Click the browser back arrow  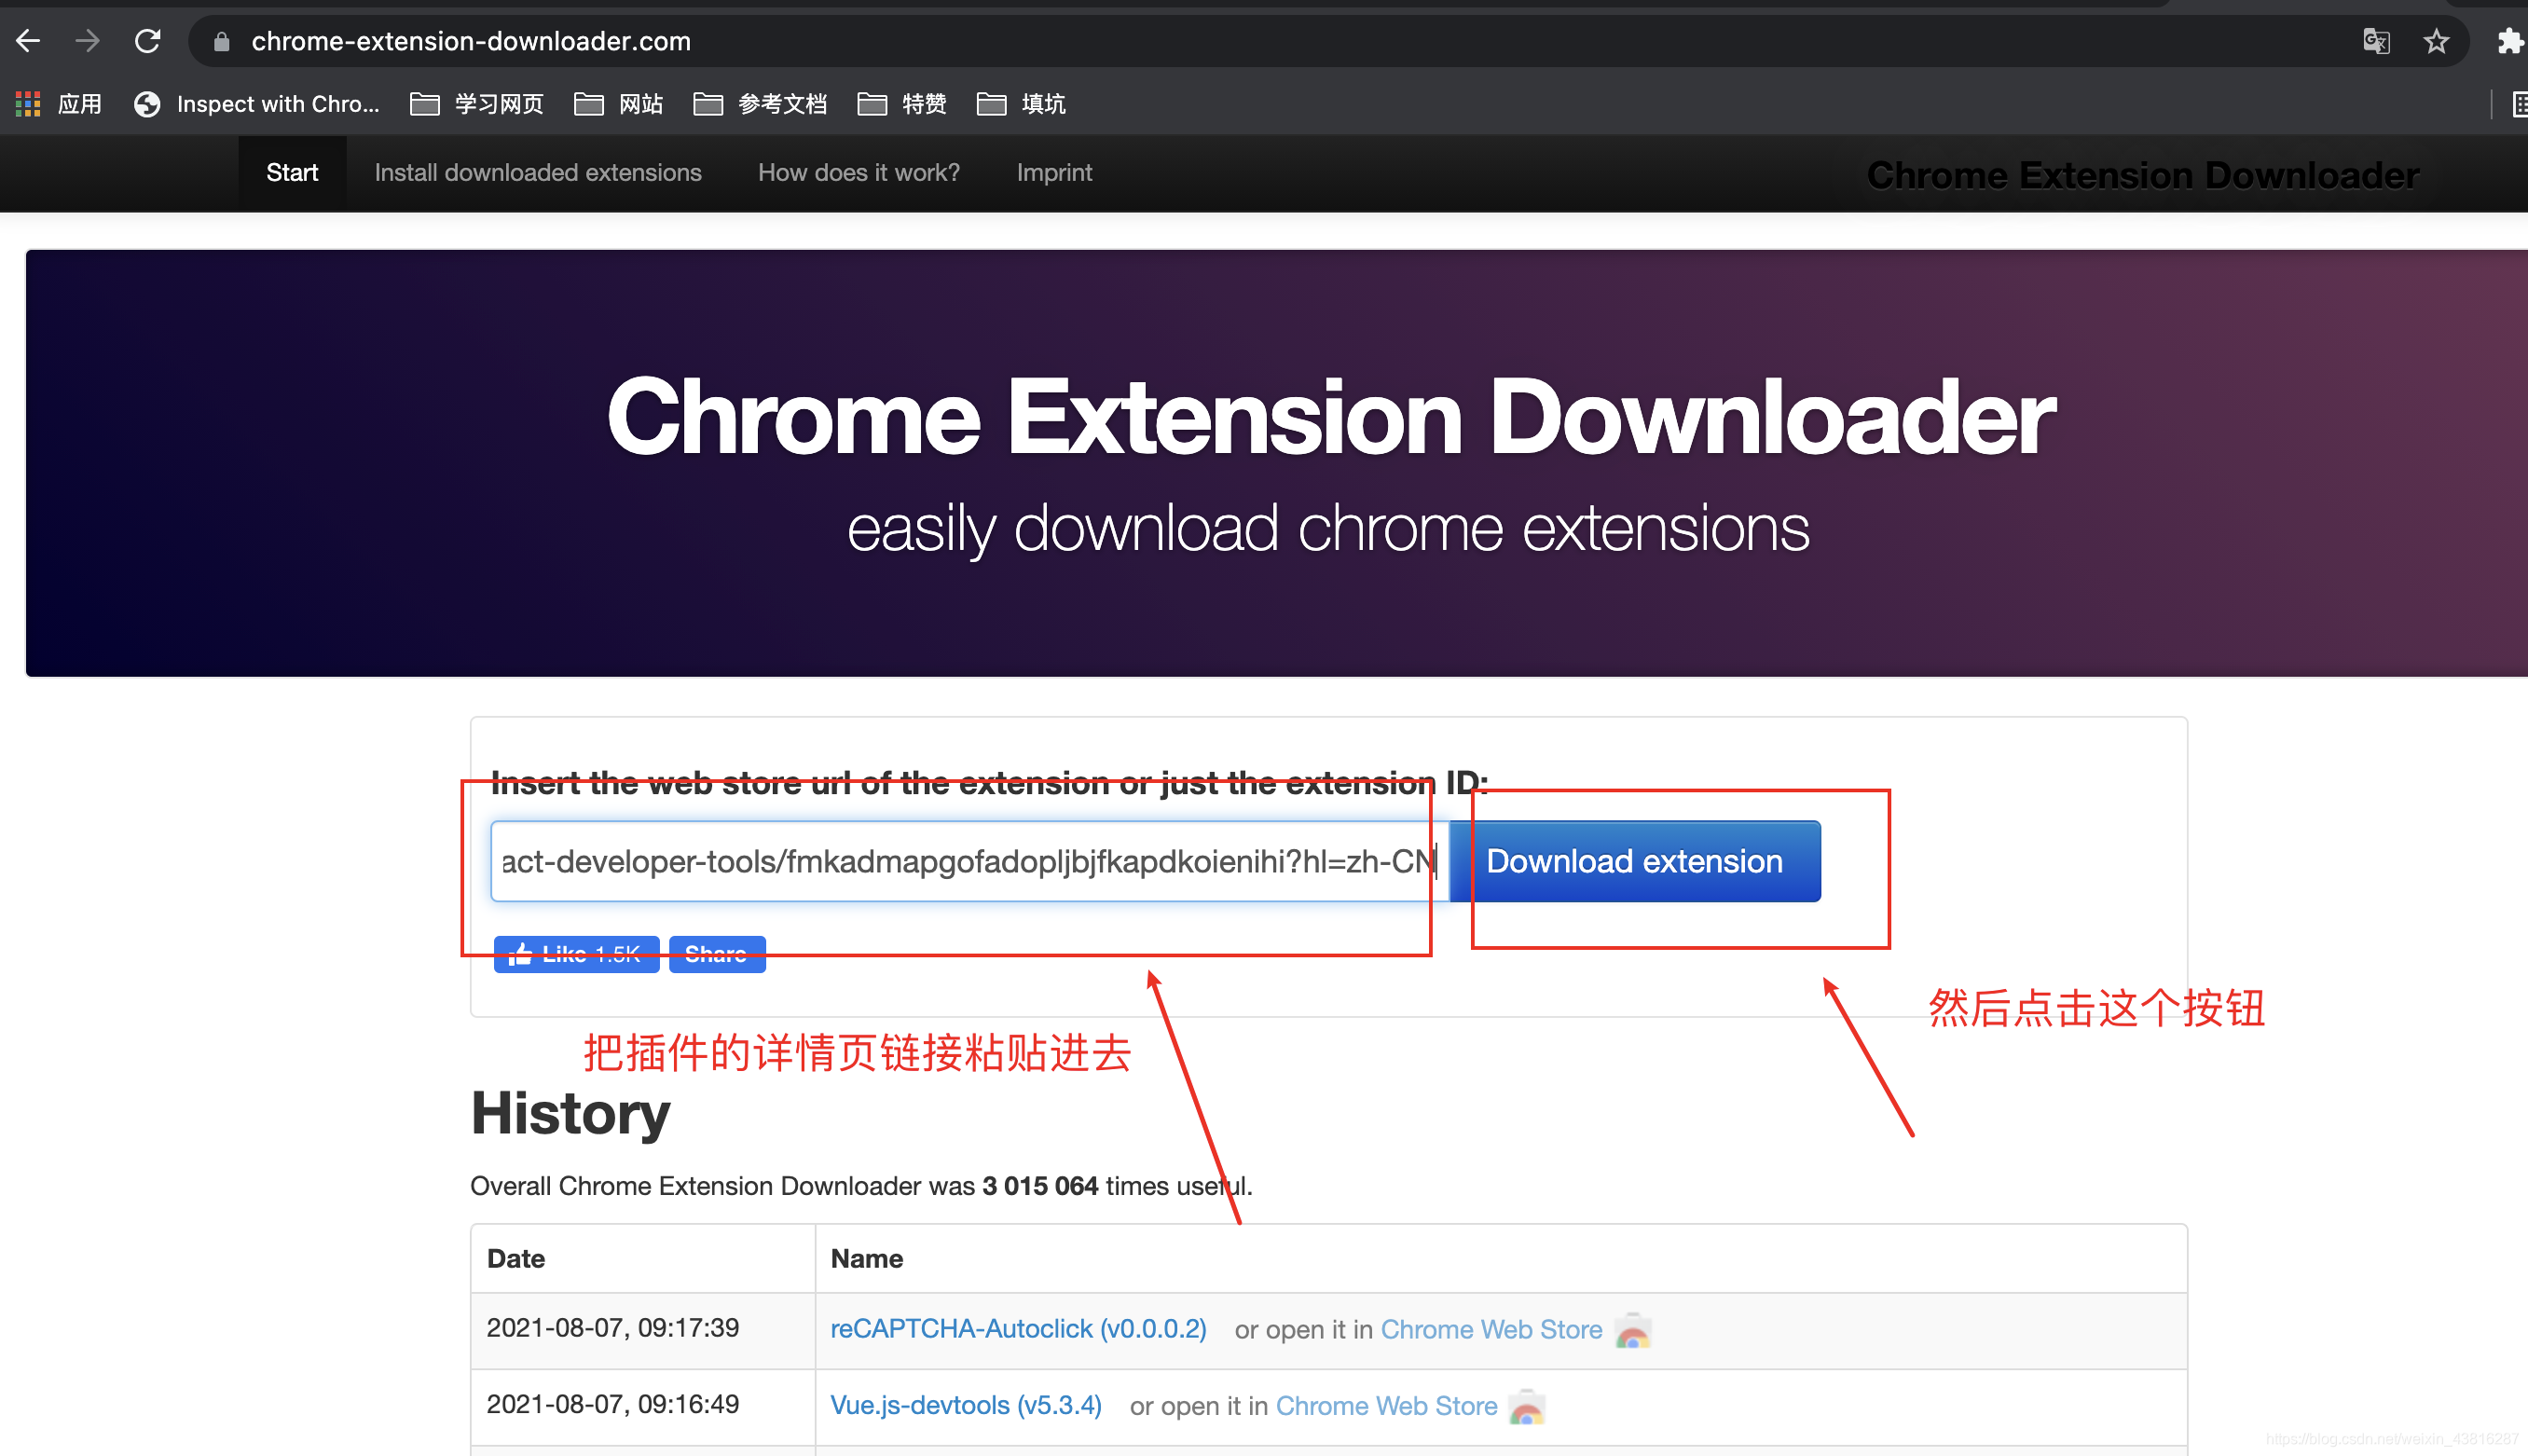click(x=28, y=41)
